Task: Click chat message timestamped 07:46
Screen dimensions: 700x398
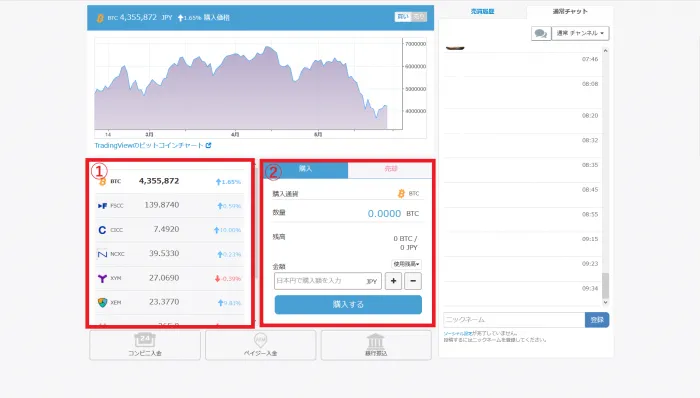Action: point(522,64)
